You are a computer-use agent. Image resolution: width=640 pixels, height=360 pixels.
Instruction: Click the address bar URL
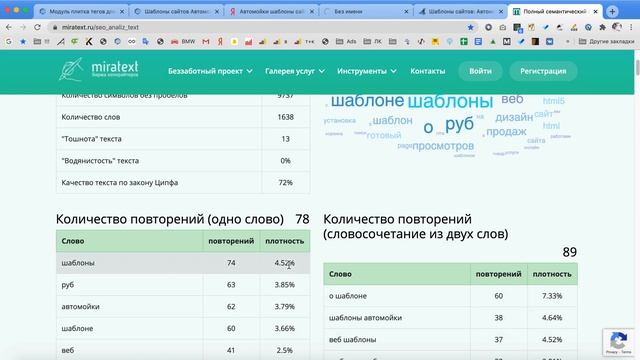pyautogui.click(x=100, y=27)
